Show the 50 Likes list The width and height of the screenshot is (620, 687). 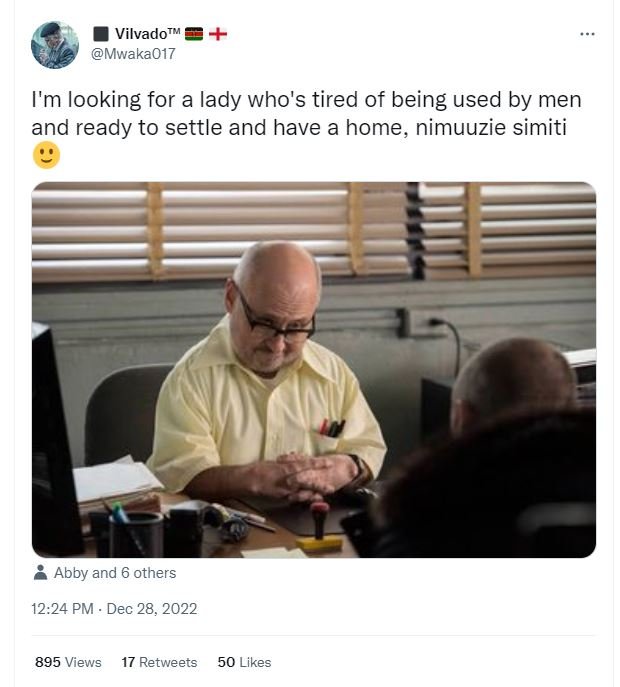point(244,662)
